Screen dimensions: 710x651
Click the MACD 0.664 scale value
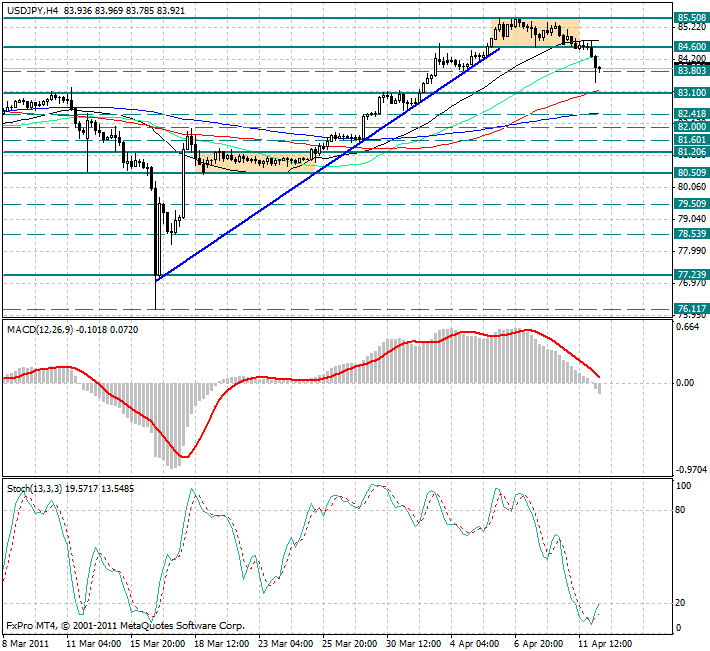688,326
